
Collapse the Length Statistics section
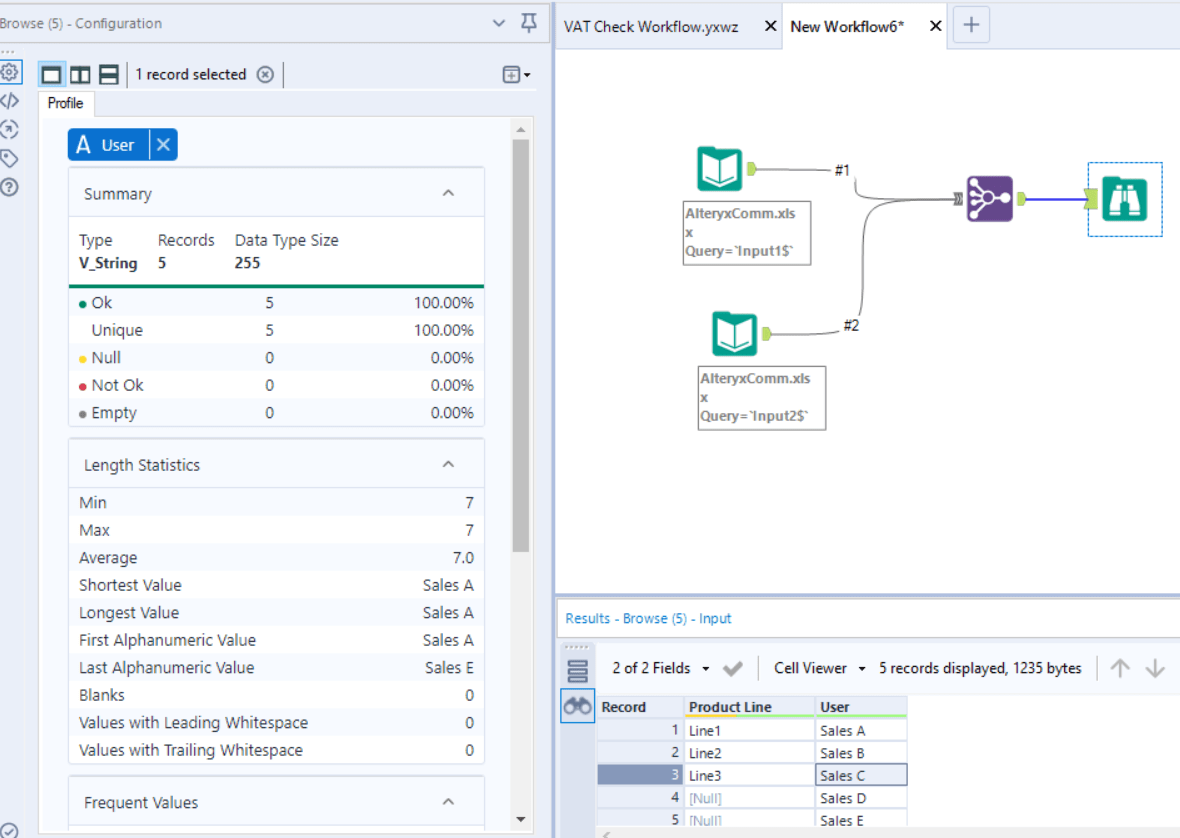pyautogui.click(x=449, y=464)
